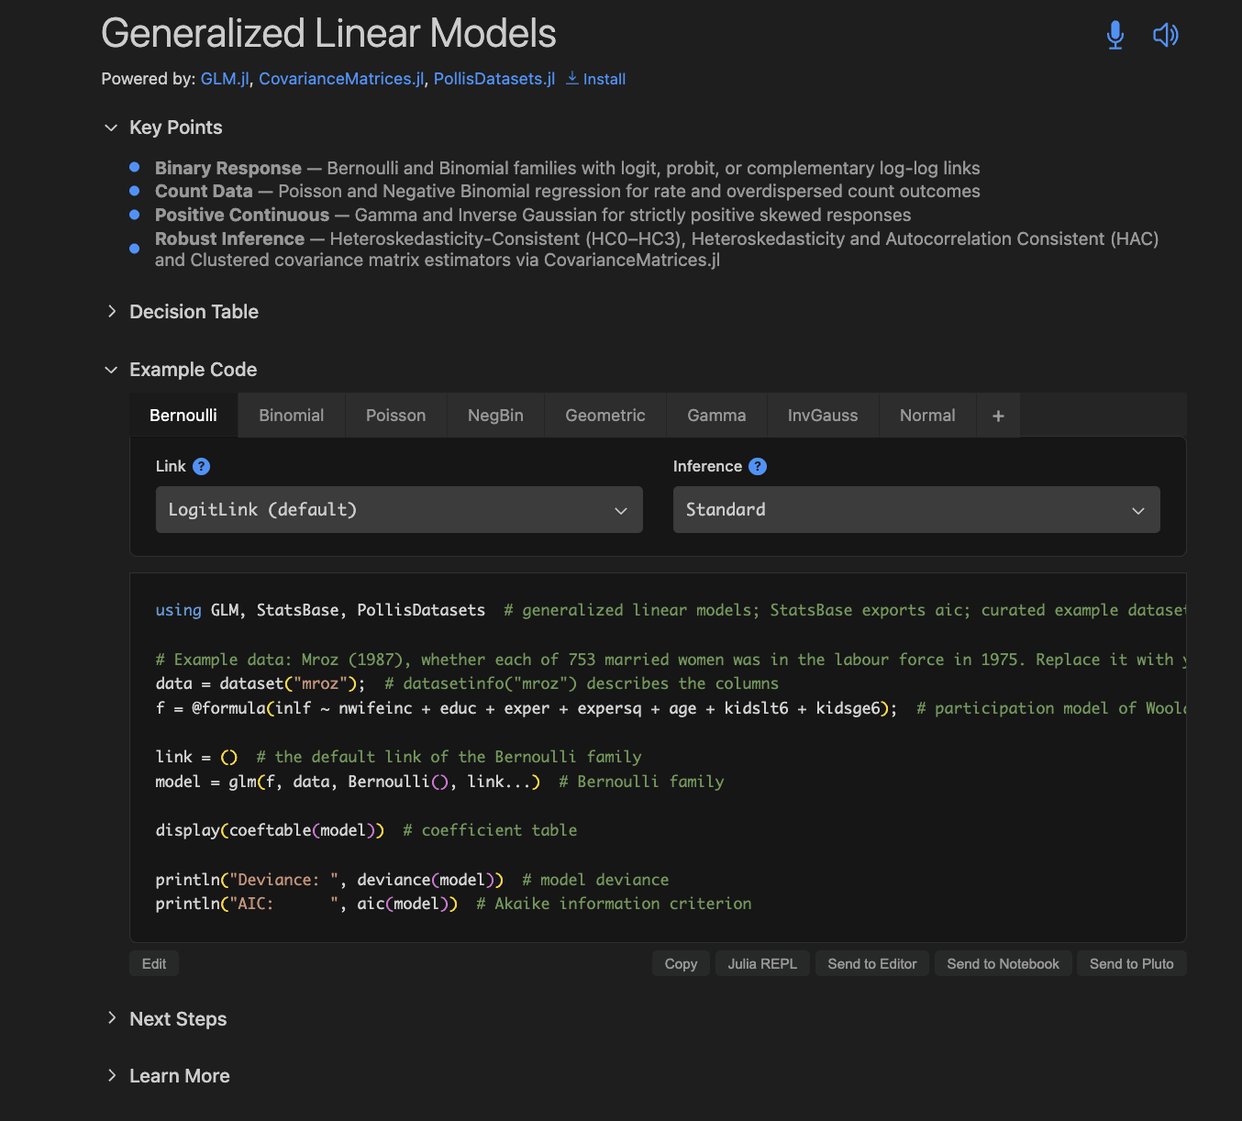Click the Edit button
The height and width of the screenshot is (1121, 1242).
(x=154, y=964)
